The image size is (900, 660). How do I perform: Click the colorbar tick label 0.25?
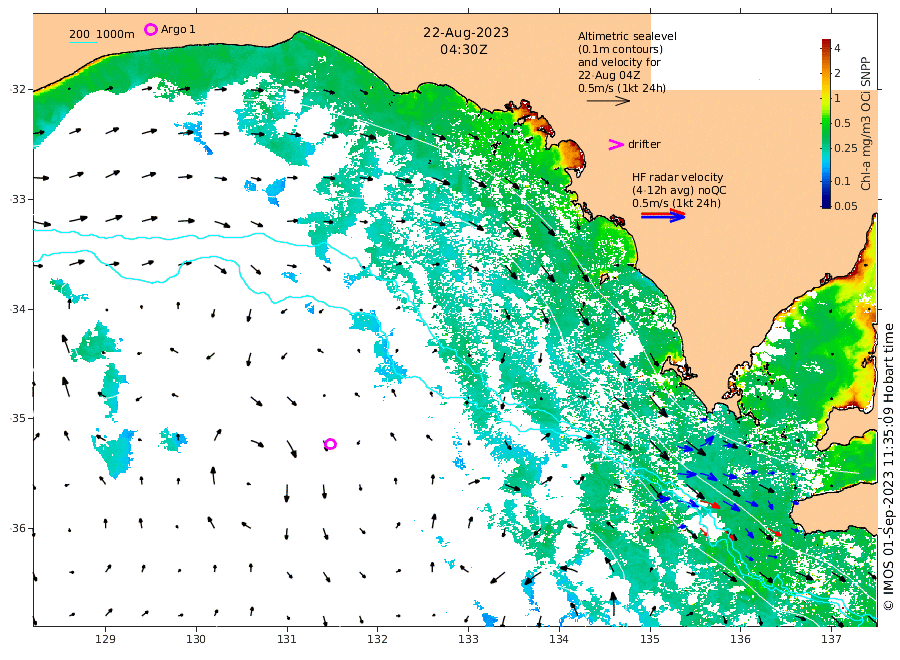[x=845, y=148]
